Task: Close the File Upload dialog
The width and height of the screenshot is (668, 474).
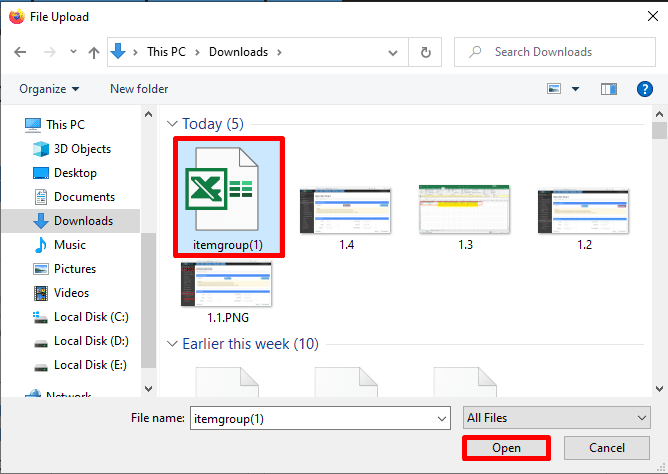Action: tap(652, 17)
